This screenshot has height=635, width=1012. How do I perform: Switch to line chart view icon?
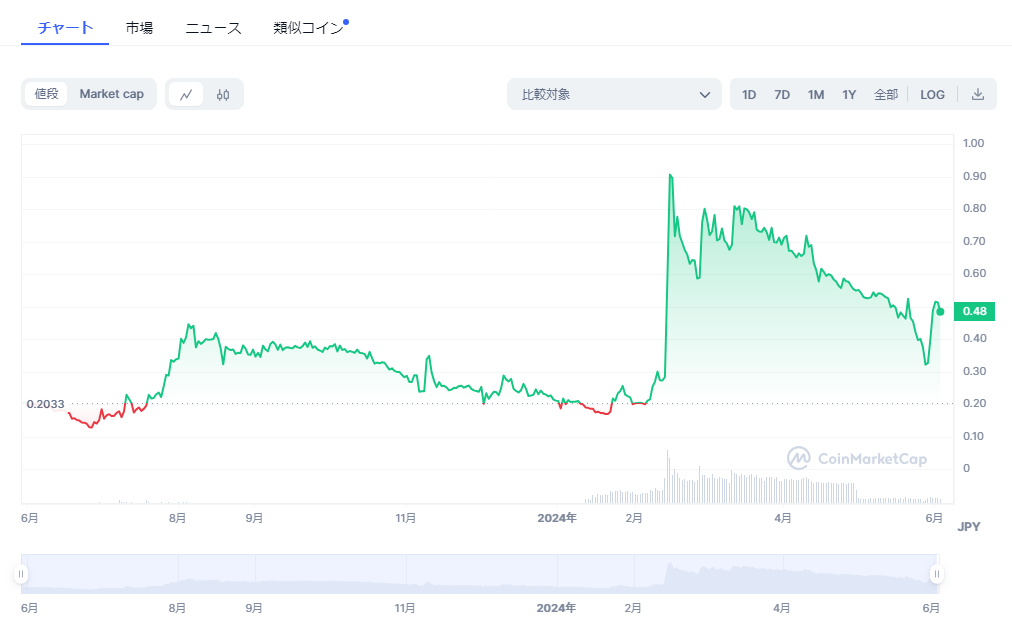[186, 94]
